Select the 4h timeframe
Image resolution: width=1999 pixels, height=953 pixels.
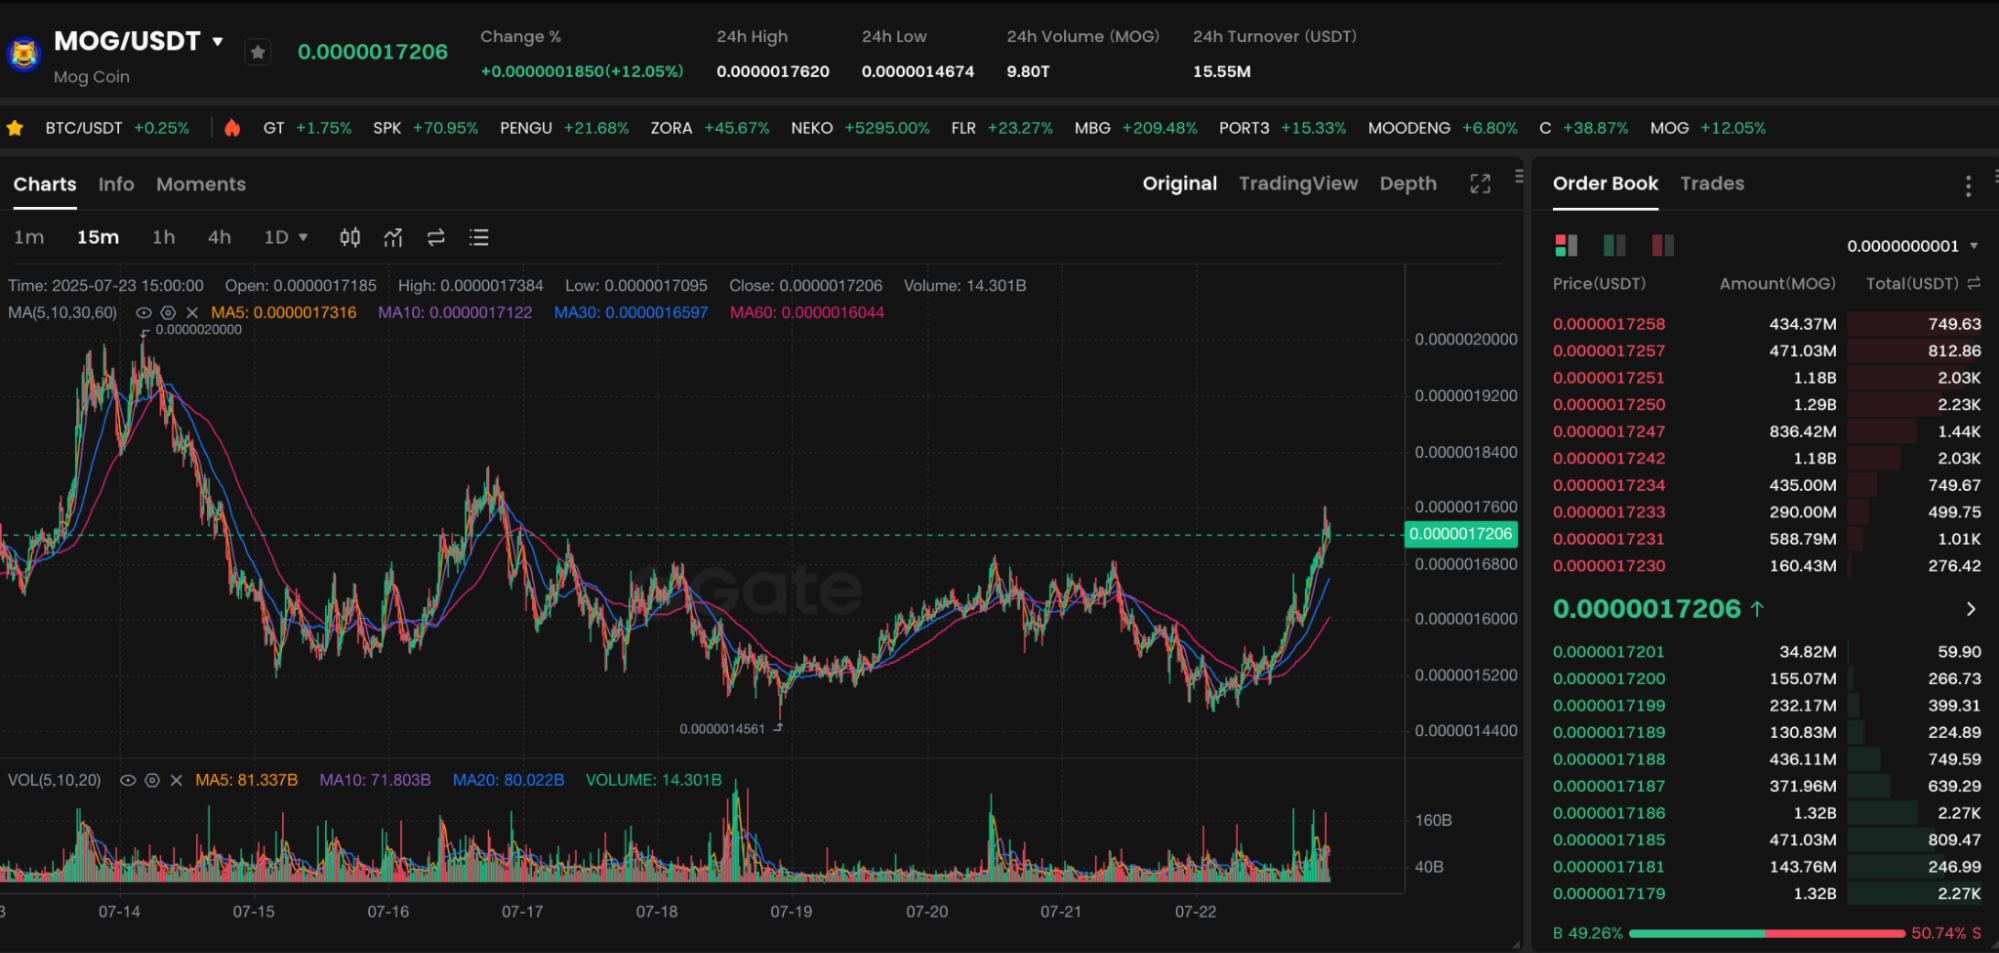pyautogui.click(x=219, y=237)
